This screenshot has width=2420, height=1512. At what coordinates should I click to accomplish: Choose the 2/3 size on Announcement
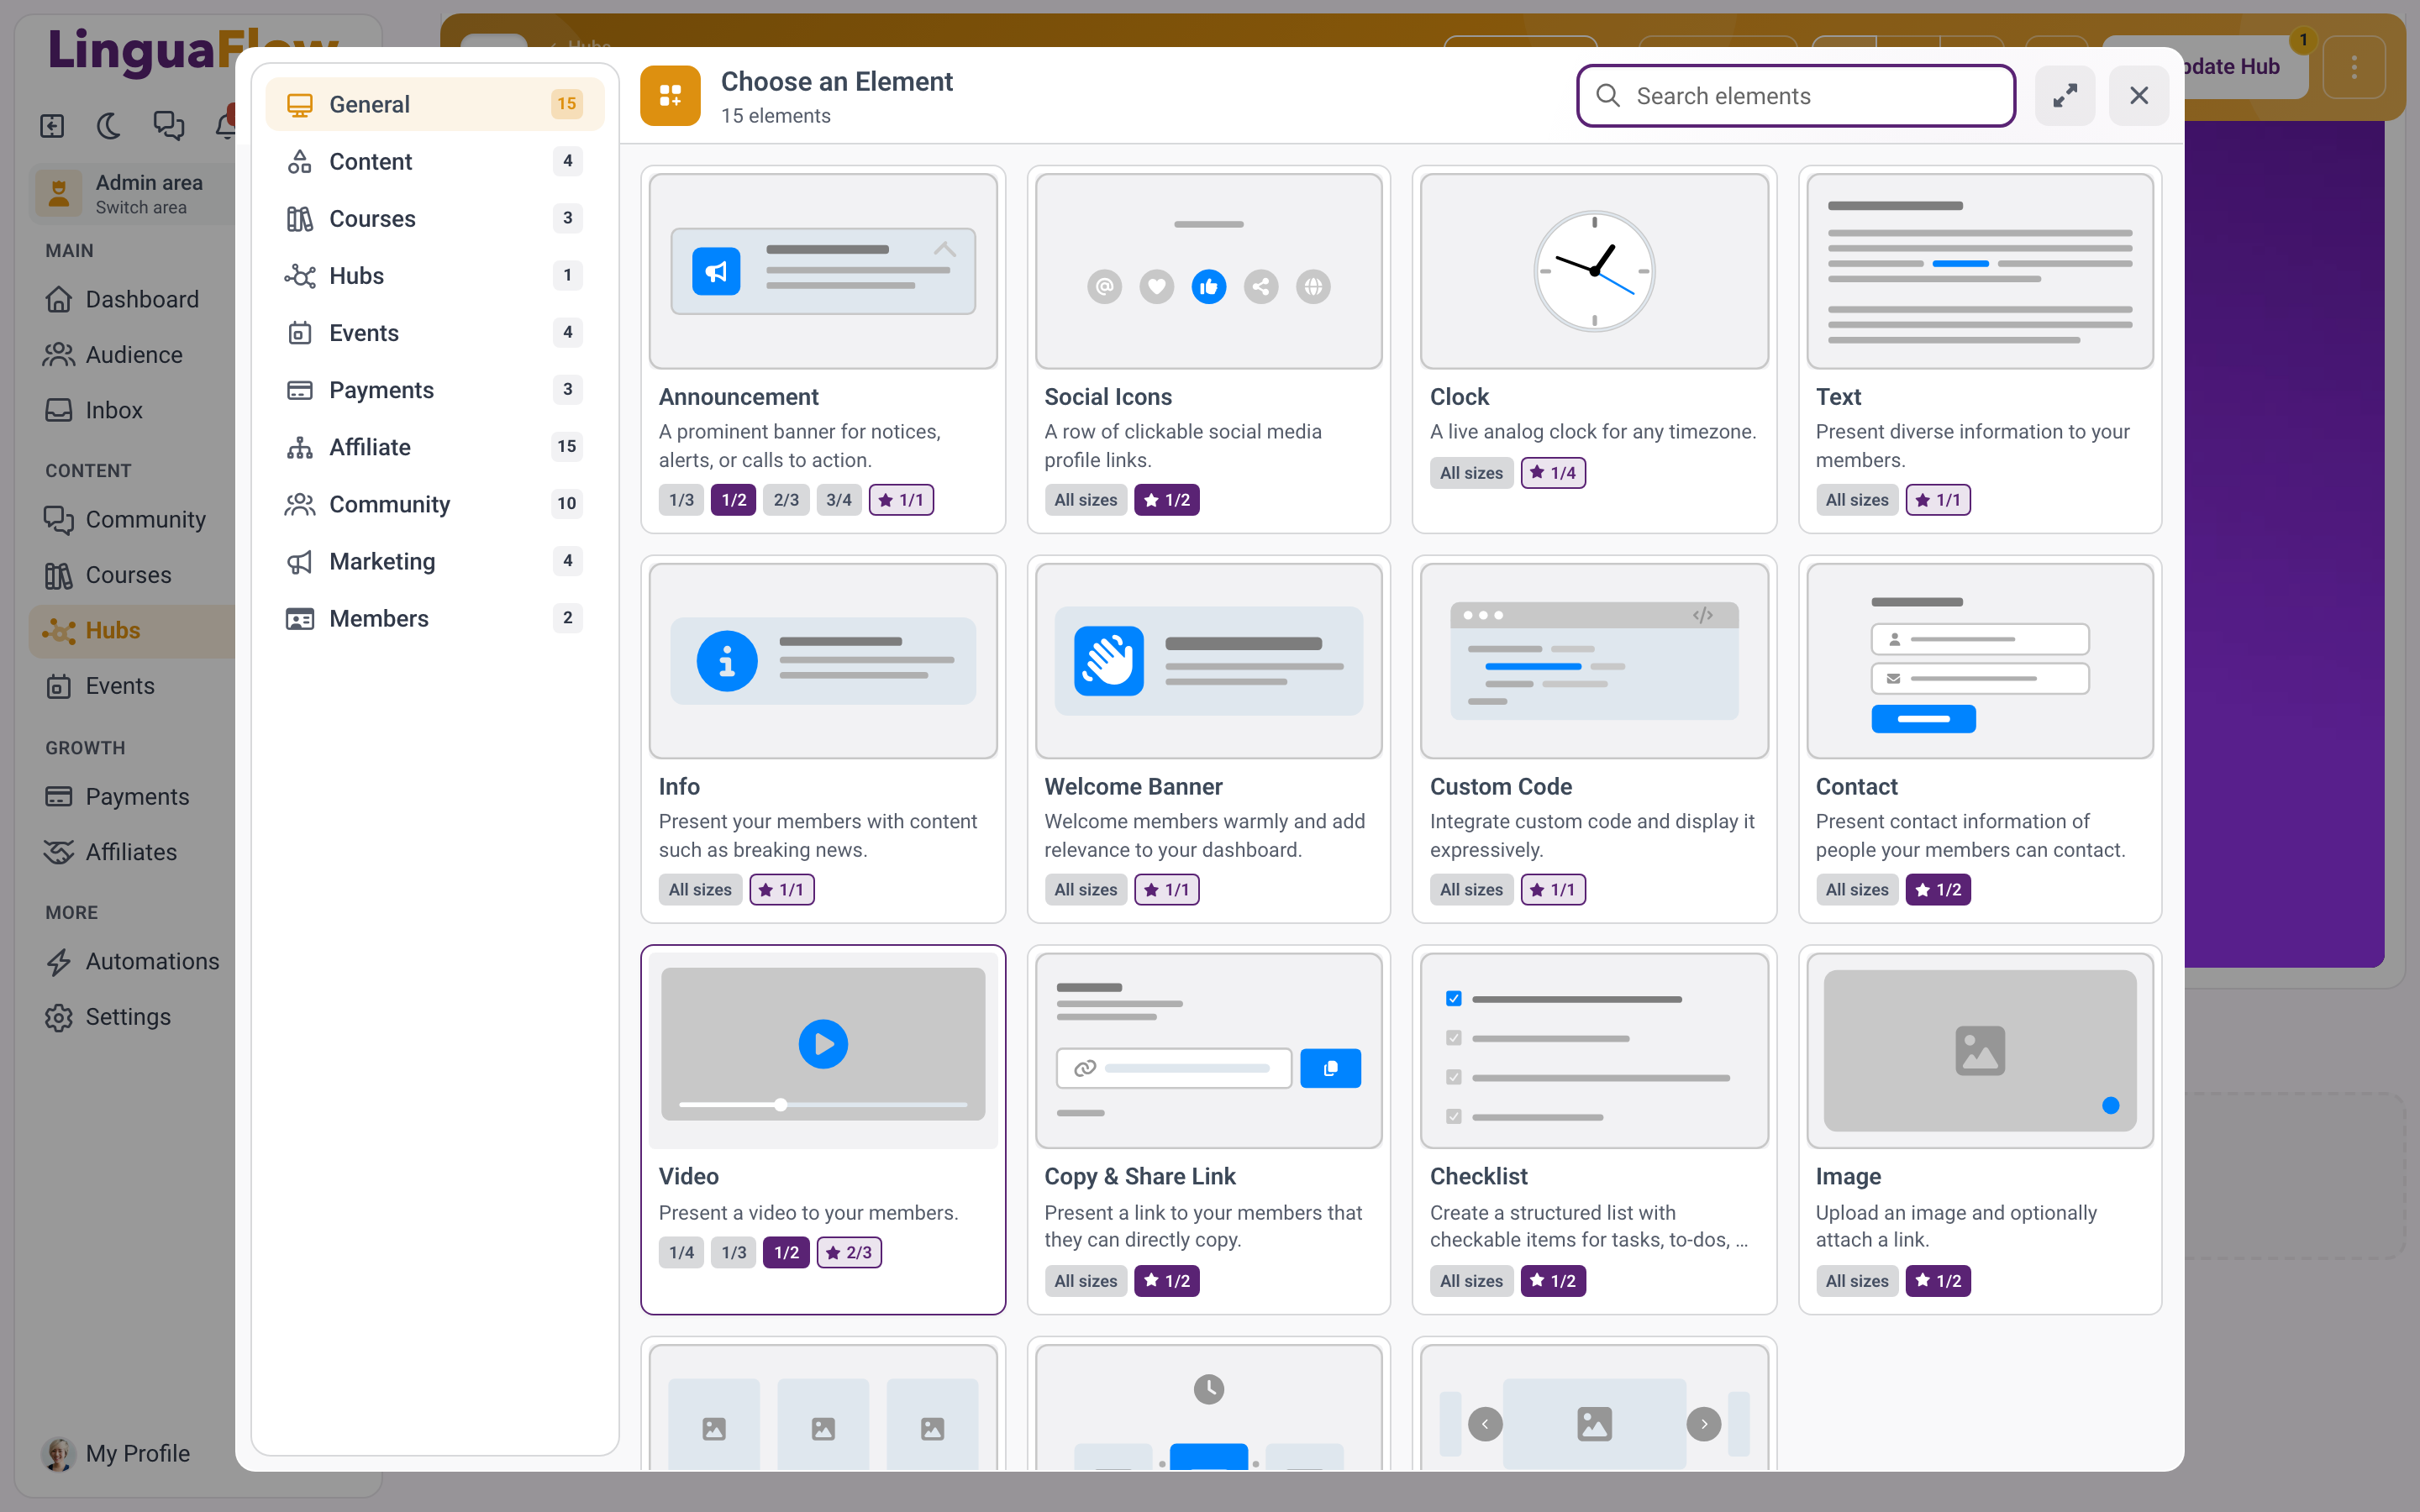click(x=786, y=500)
